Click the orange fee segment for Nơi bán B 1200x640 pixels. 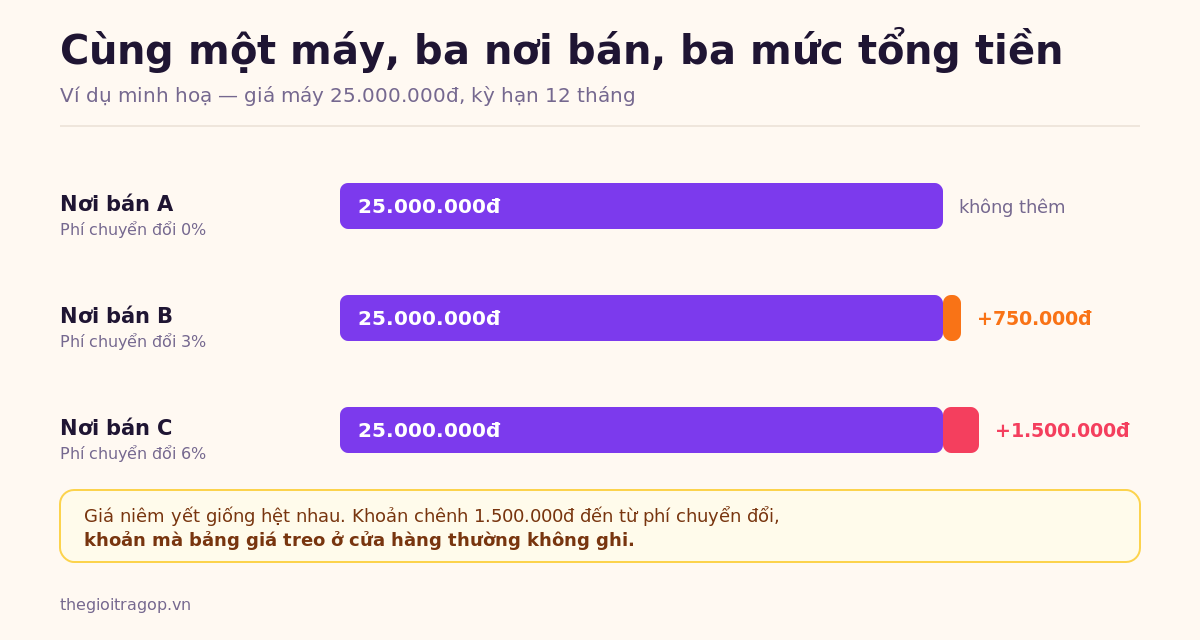952,318
